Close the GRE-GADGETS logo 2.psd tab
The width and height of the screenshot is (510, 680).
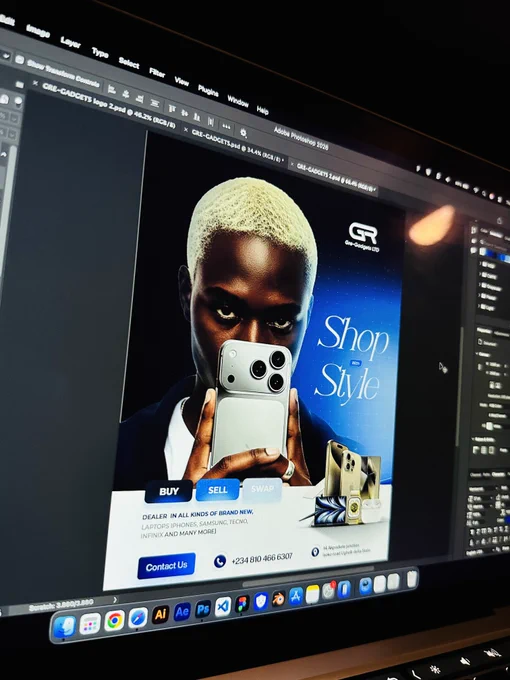(35, 83)
